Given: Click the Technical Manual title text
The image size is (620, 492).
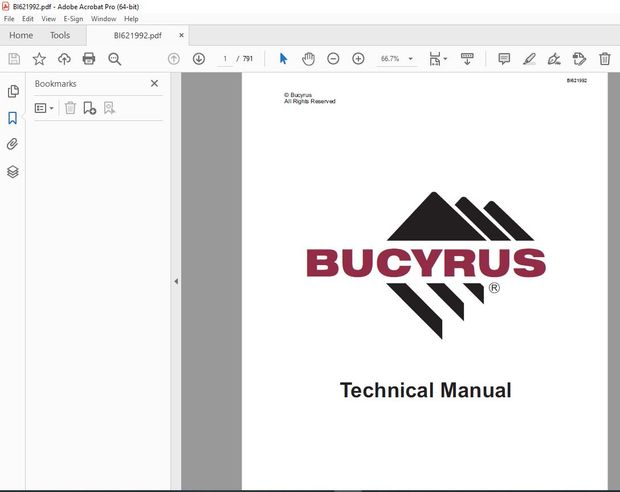Looking at the screenshot, I should pyautogui.click(x=425, y=390).
